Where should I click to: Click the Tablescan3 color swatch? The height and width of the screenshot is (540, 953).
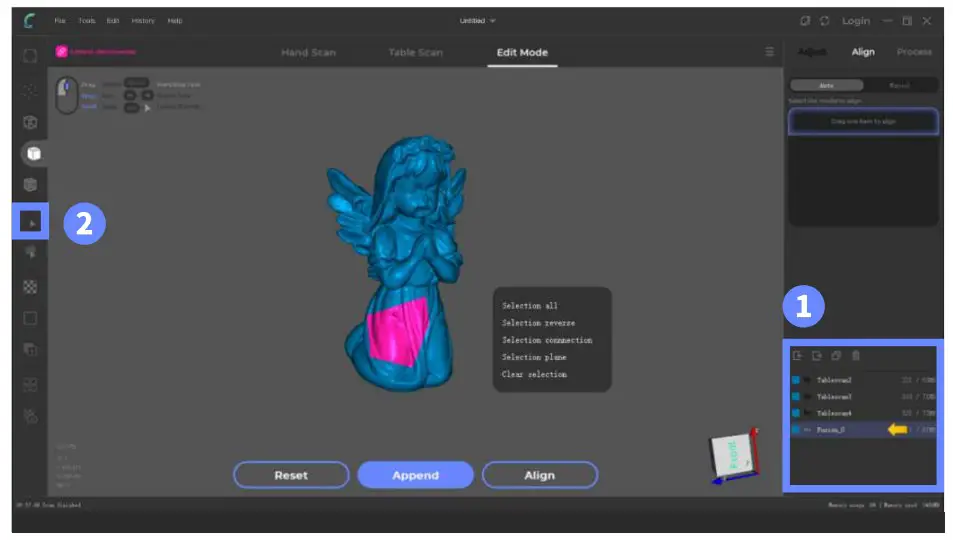[x=796, y=396]
